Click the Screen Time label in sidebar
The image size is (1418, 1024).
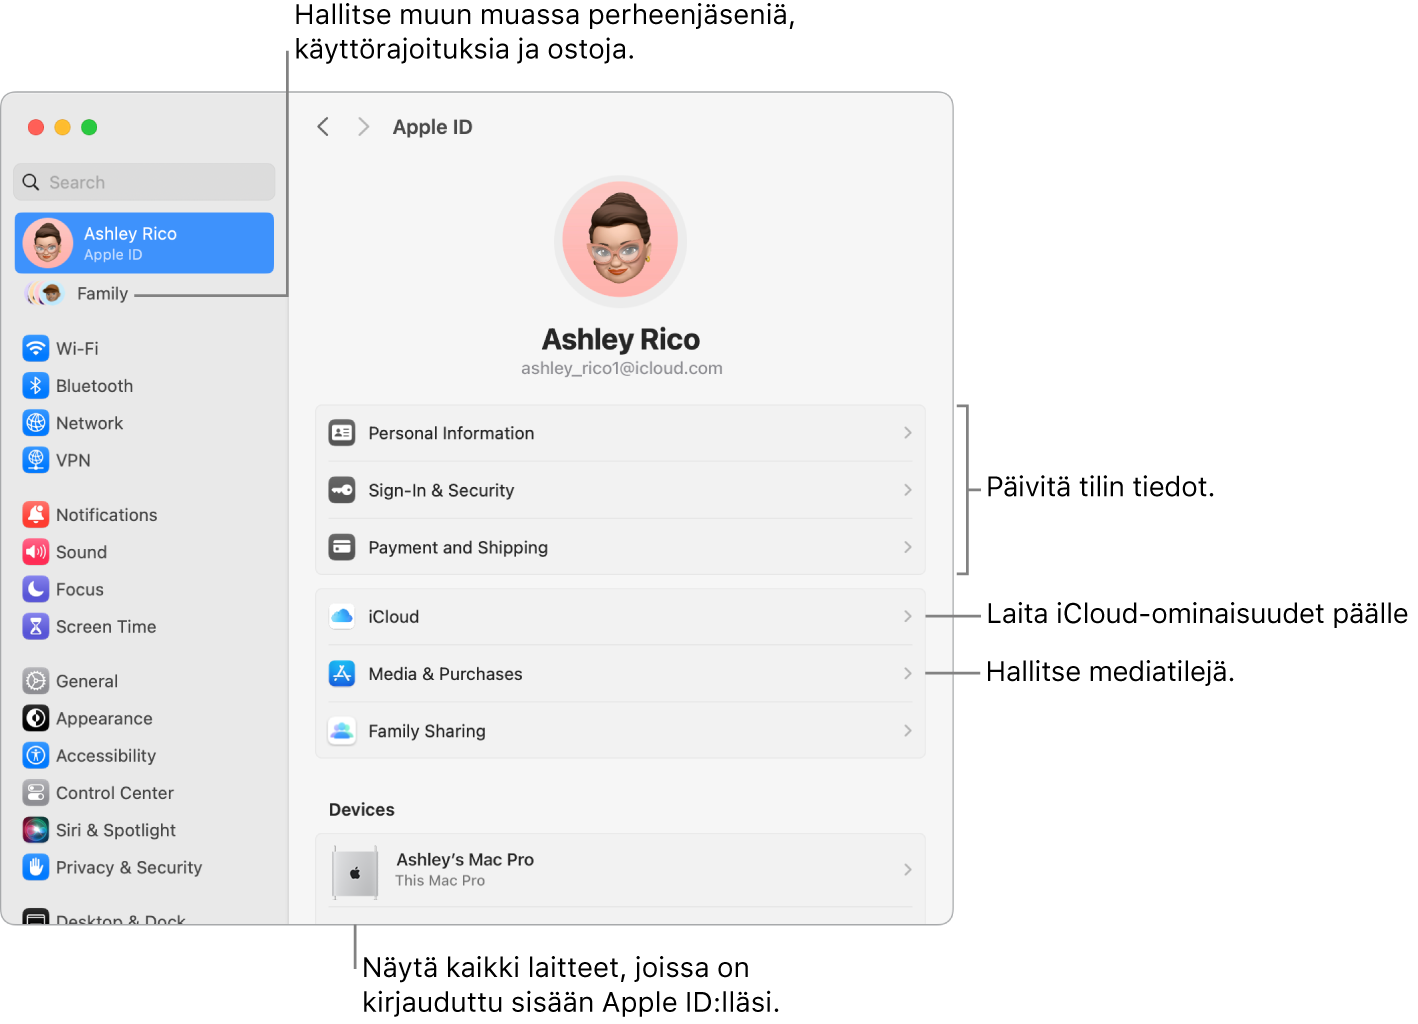click(106, 626)
